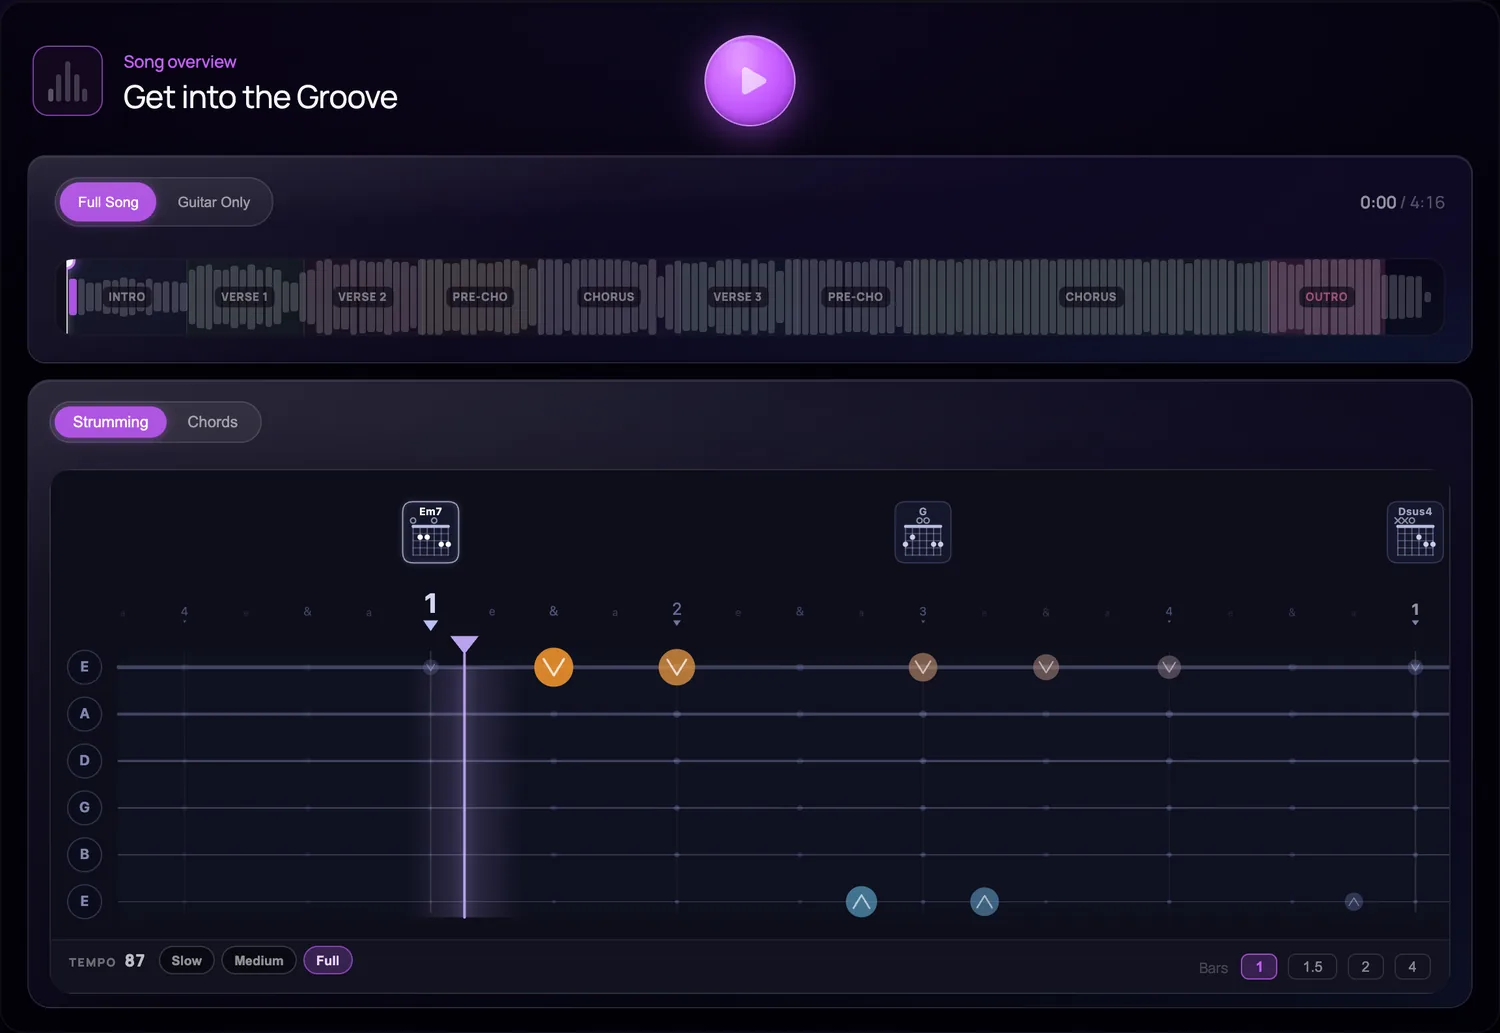1500x1033 pixels.
Task: Click the purple play button
Action: 749,81
